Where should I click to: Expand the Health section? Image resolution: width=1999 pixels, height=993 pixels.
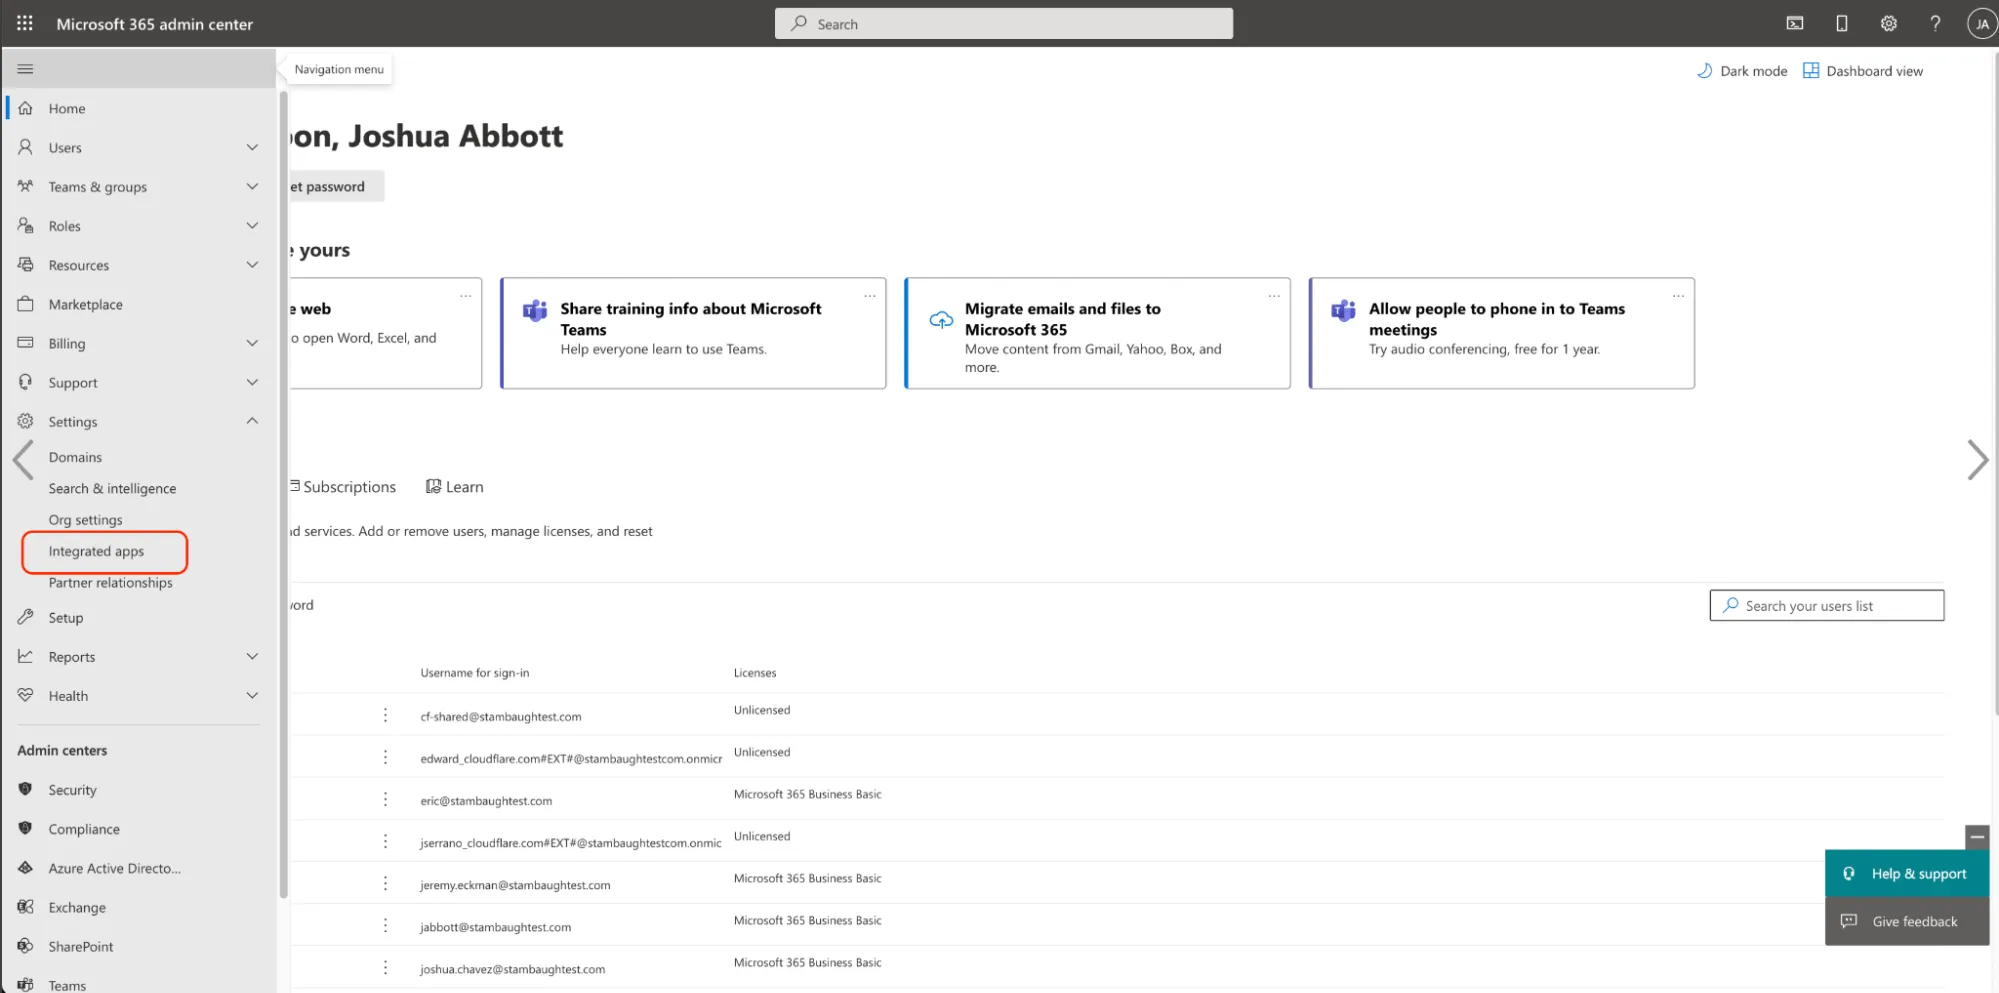pyautogui.click(x=251, y=695)
